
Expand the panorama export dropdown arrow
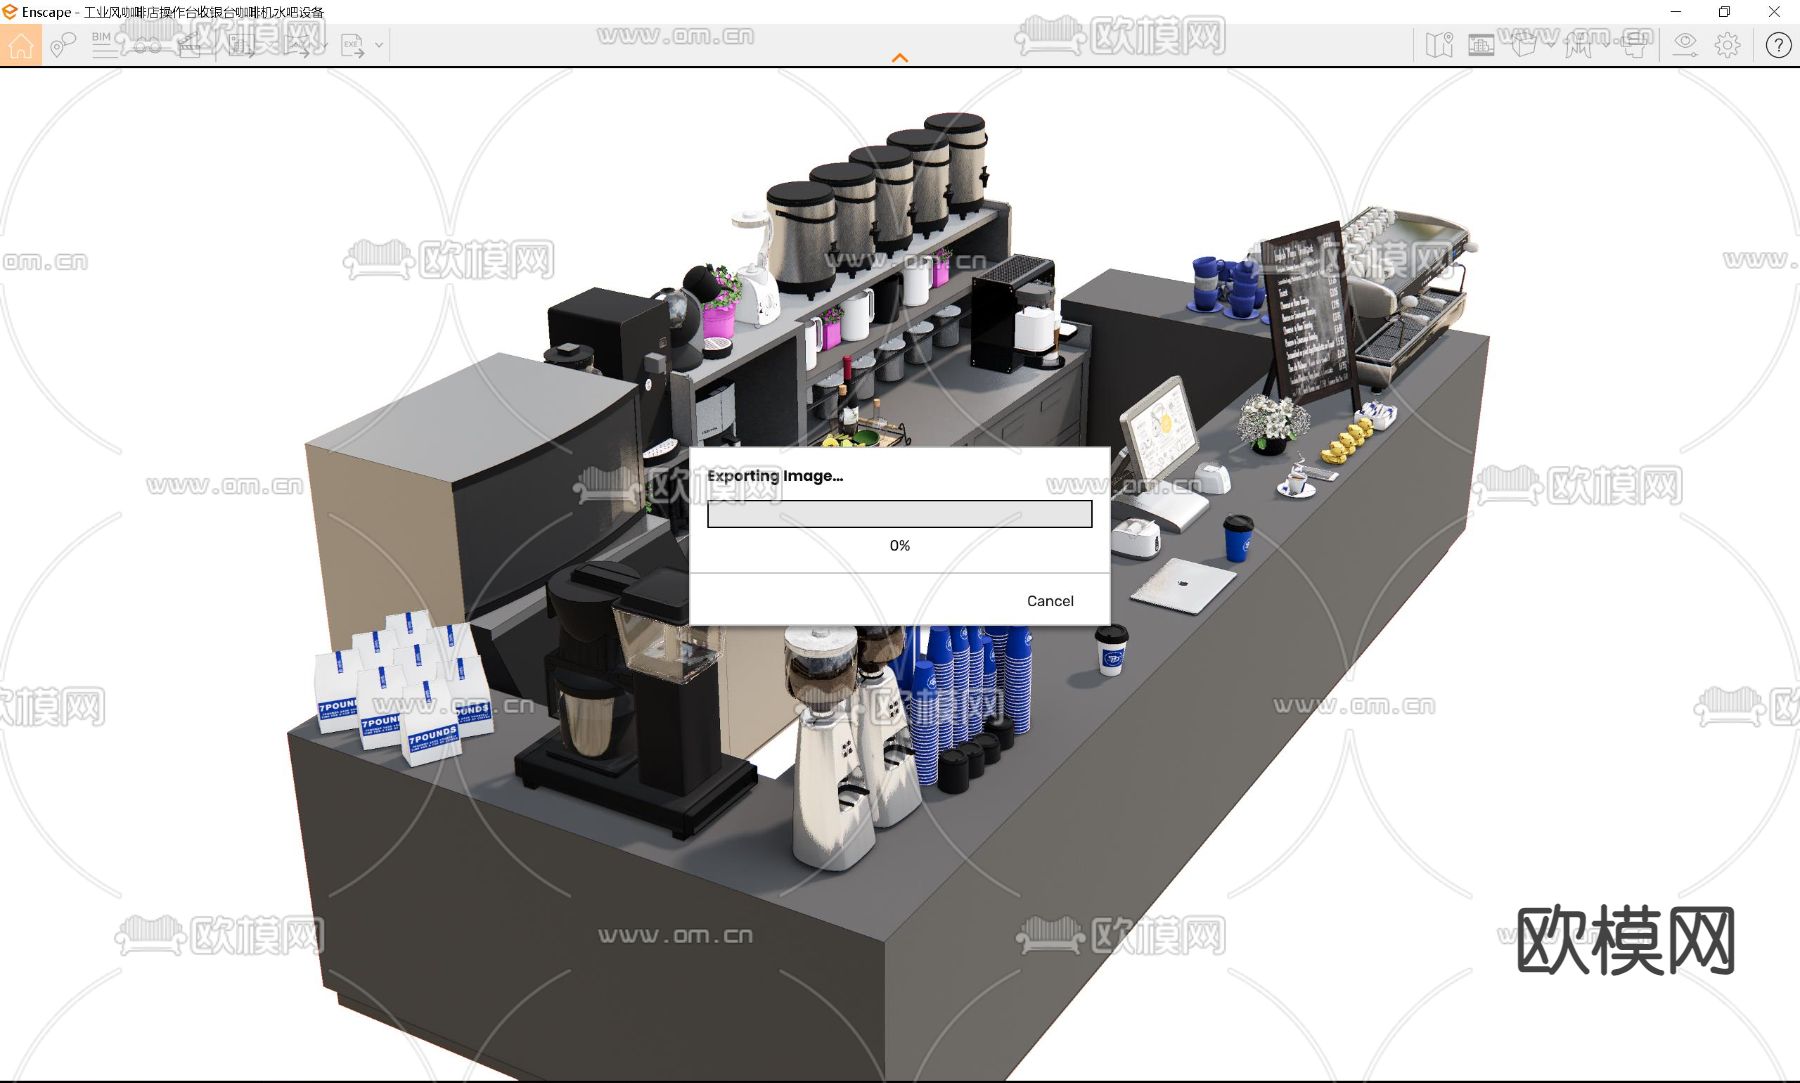(324, 46)
